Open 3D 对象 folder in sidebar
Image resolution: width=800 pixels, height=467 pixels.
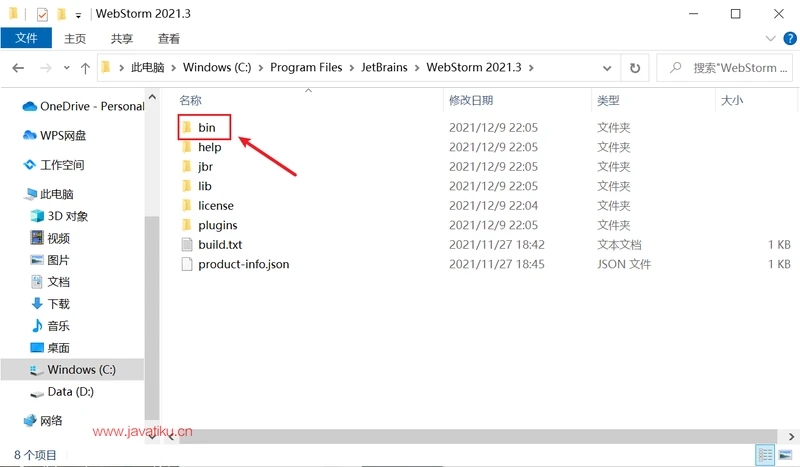pos(59,216)
